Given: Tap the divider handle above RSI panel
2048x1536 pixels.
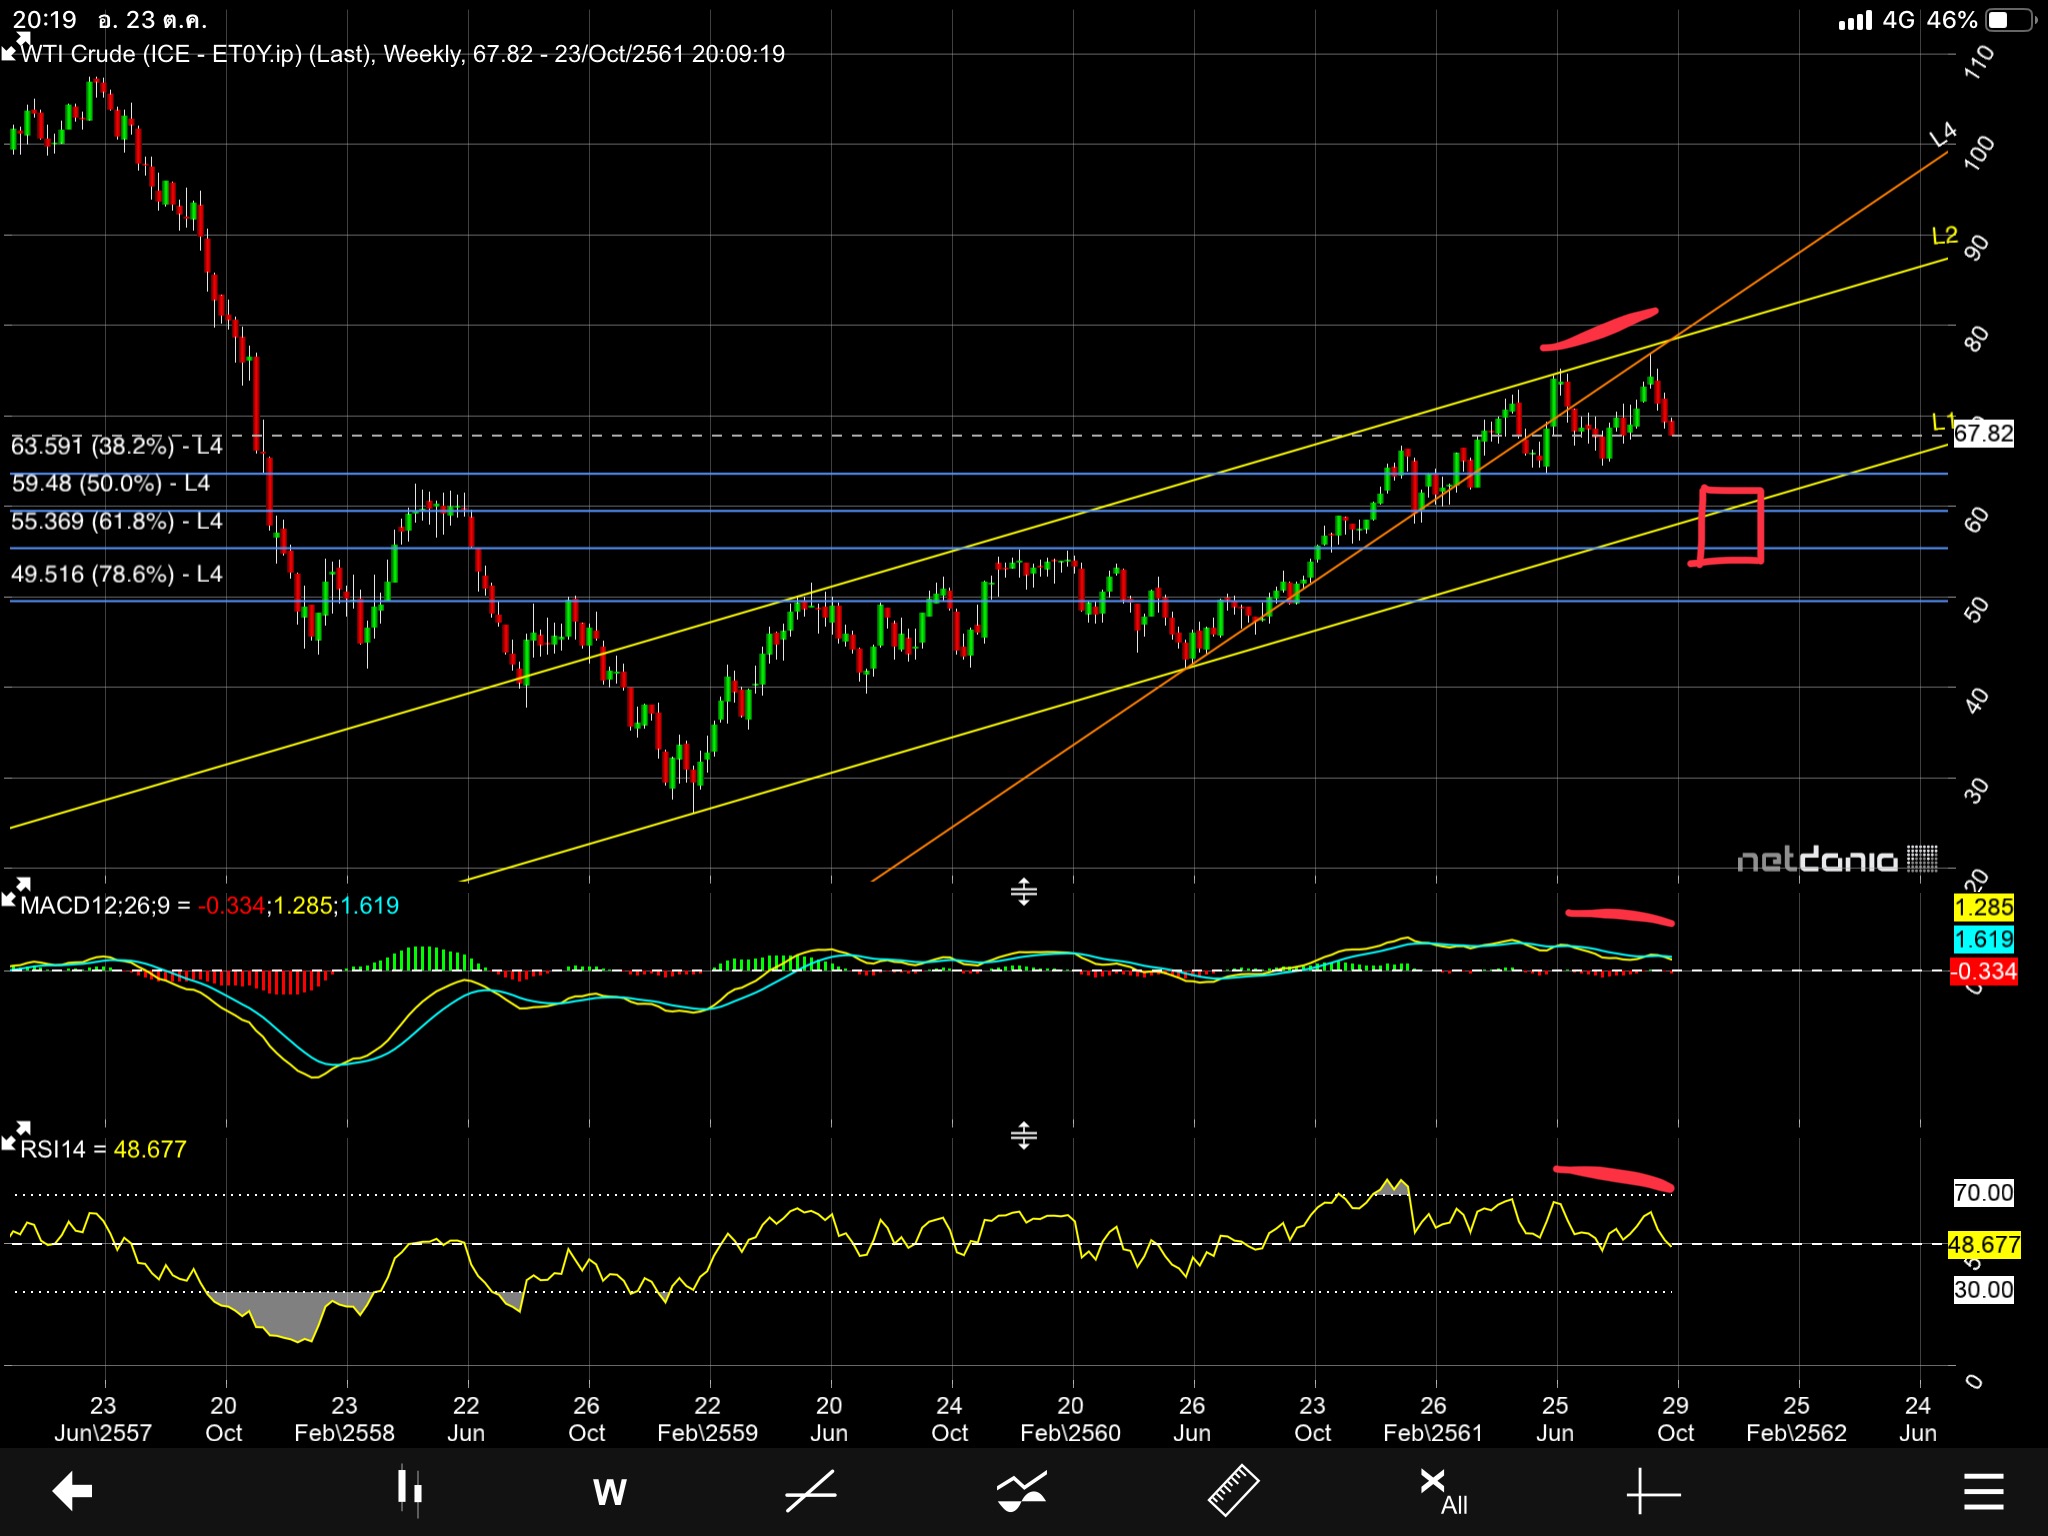Looking at the screenshot, I should tap(1023, 1135).
